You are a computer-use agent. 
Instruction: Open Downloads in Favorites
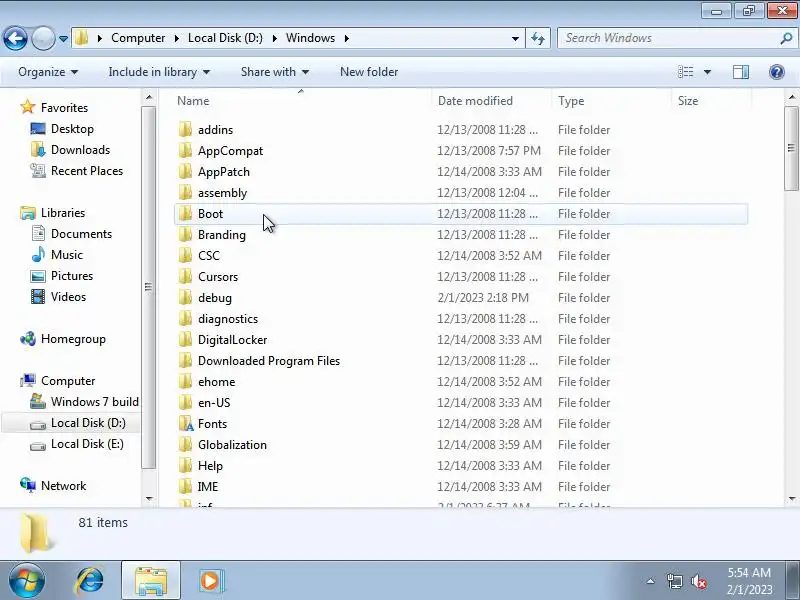[80, 149]
